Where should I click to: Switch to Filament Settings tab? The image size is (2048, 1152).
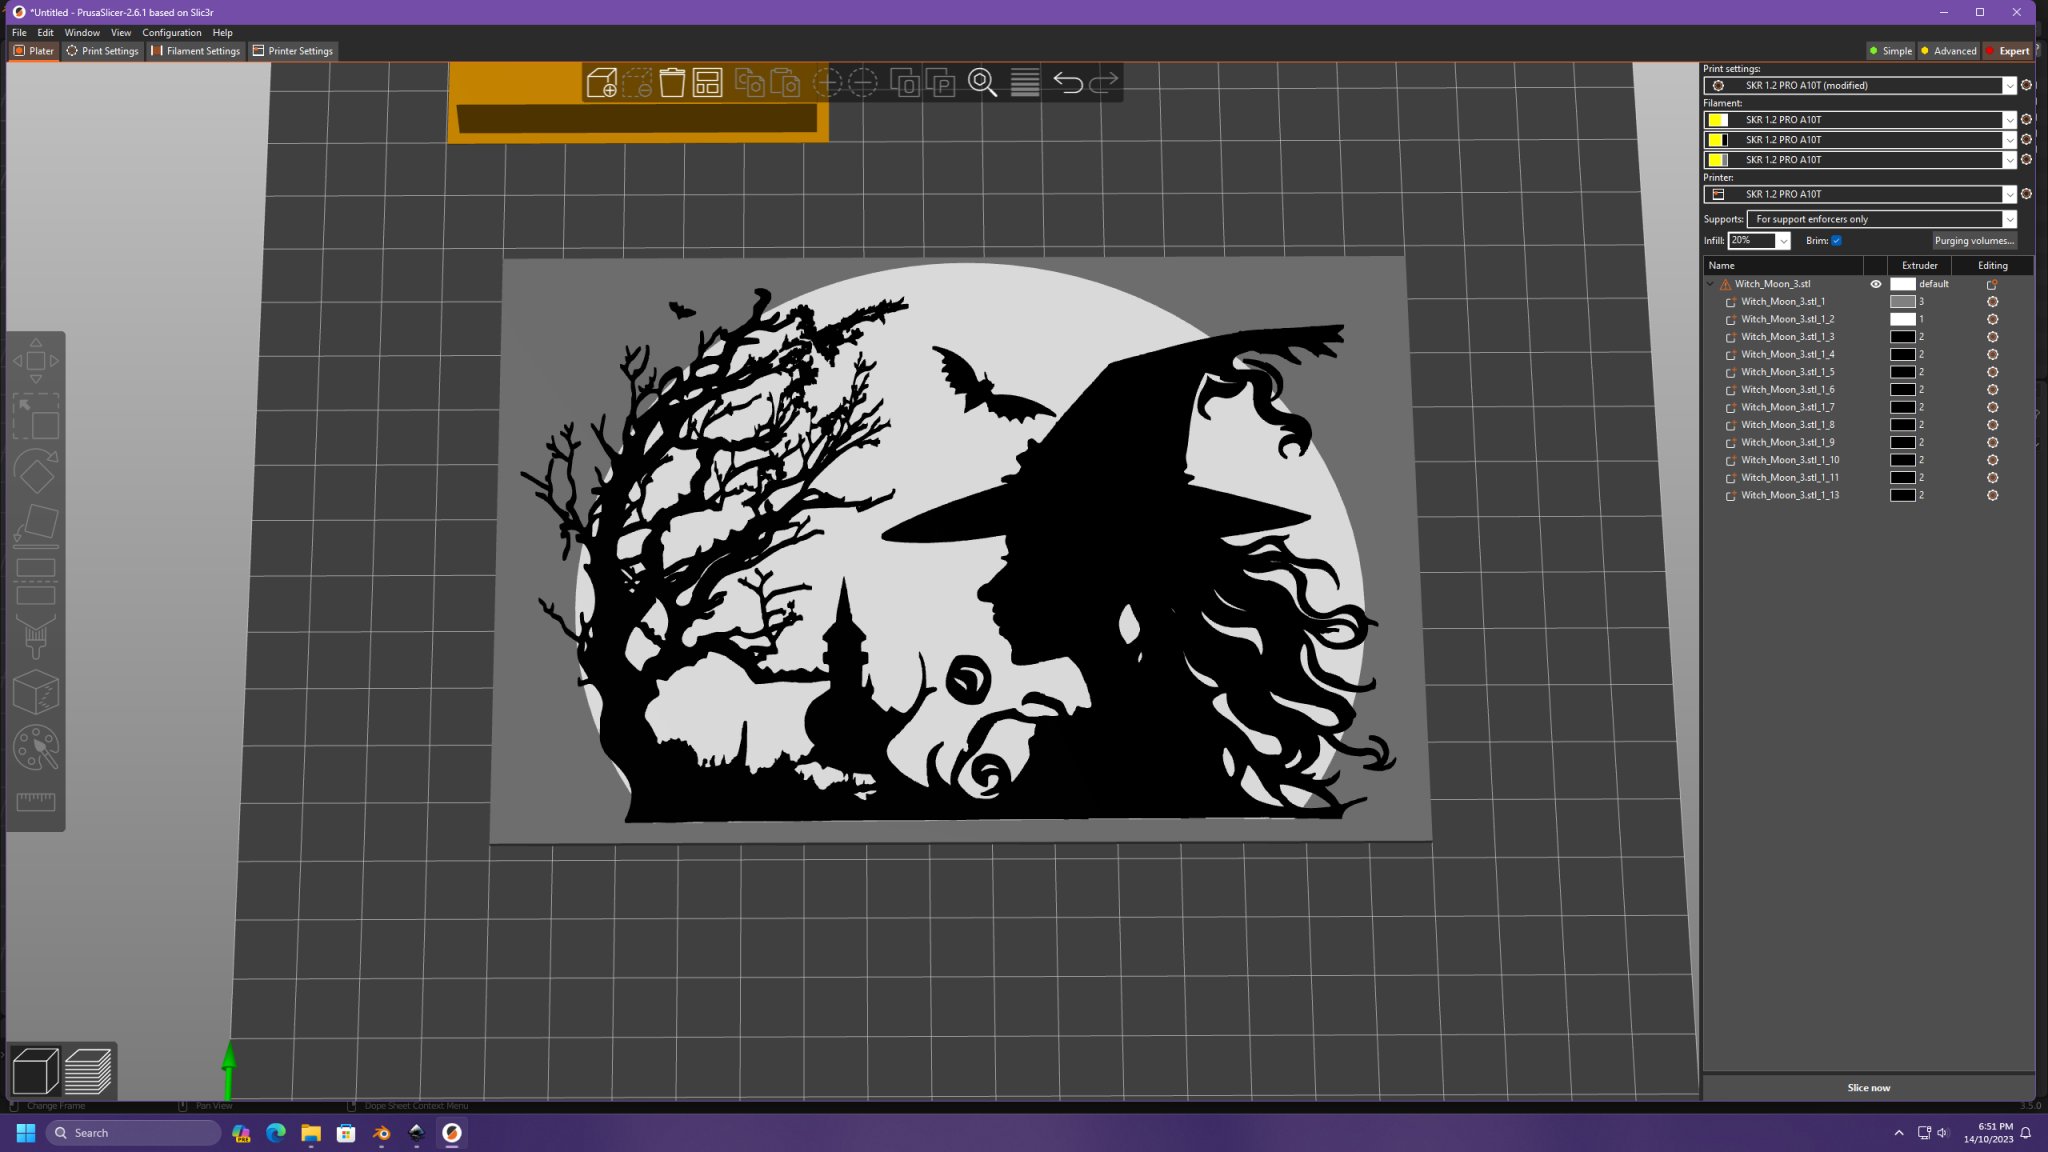(x=196, y=51)
